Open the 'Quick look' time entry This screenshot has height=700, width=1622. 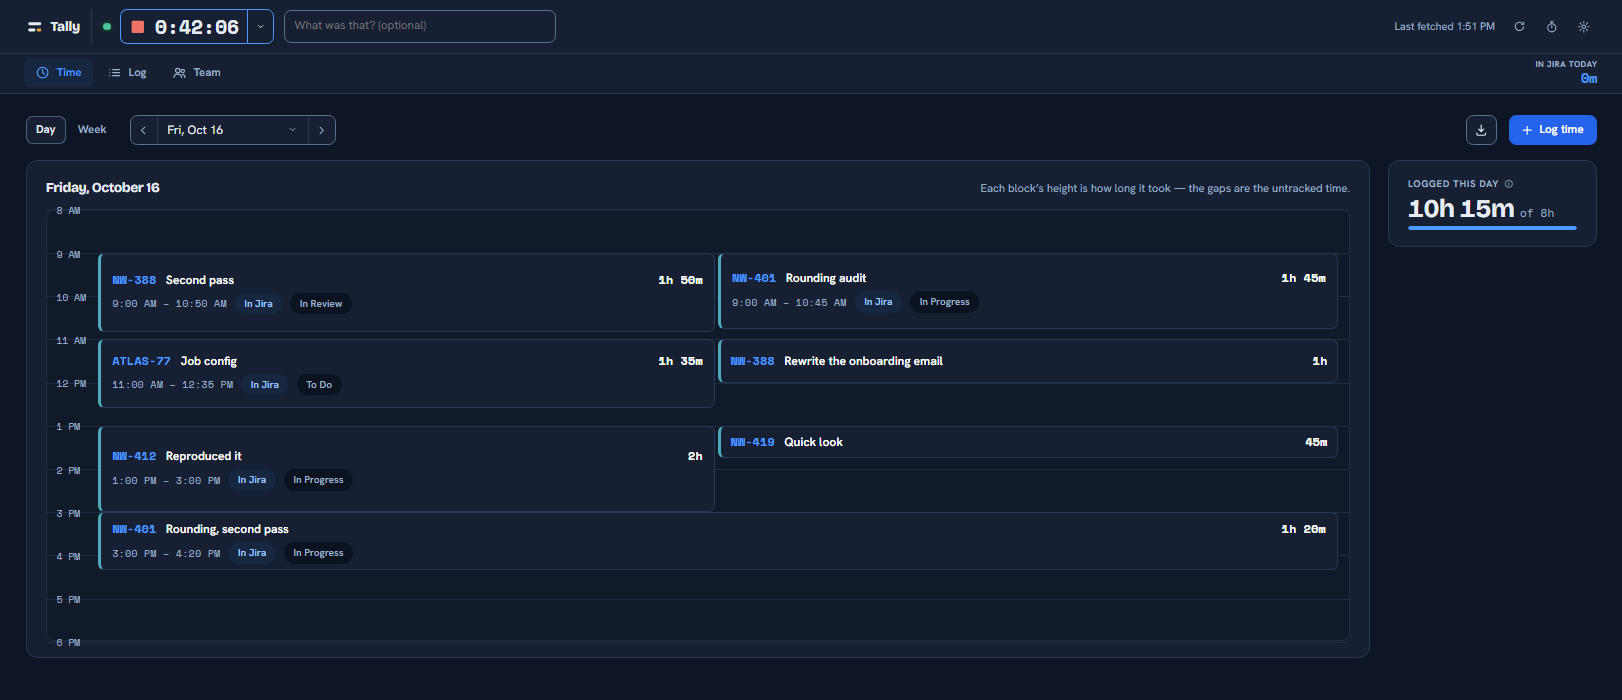(x=1028, y=442)
